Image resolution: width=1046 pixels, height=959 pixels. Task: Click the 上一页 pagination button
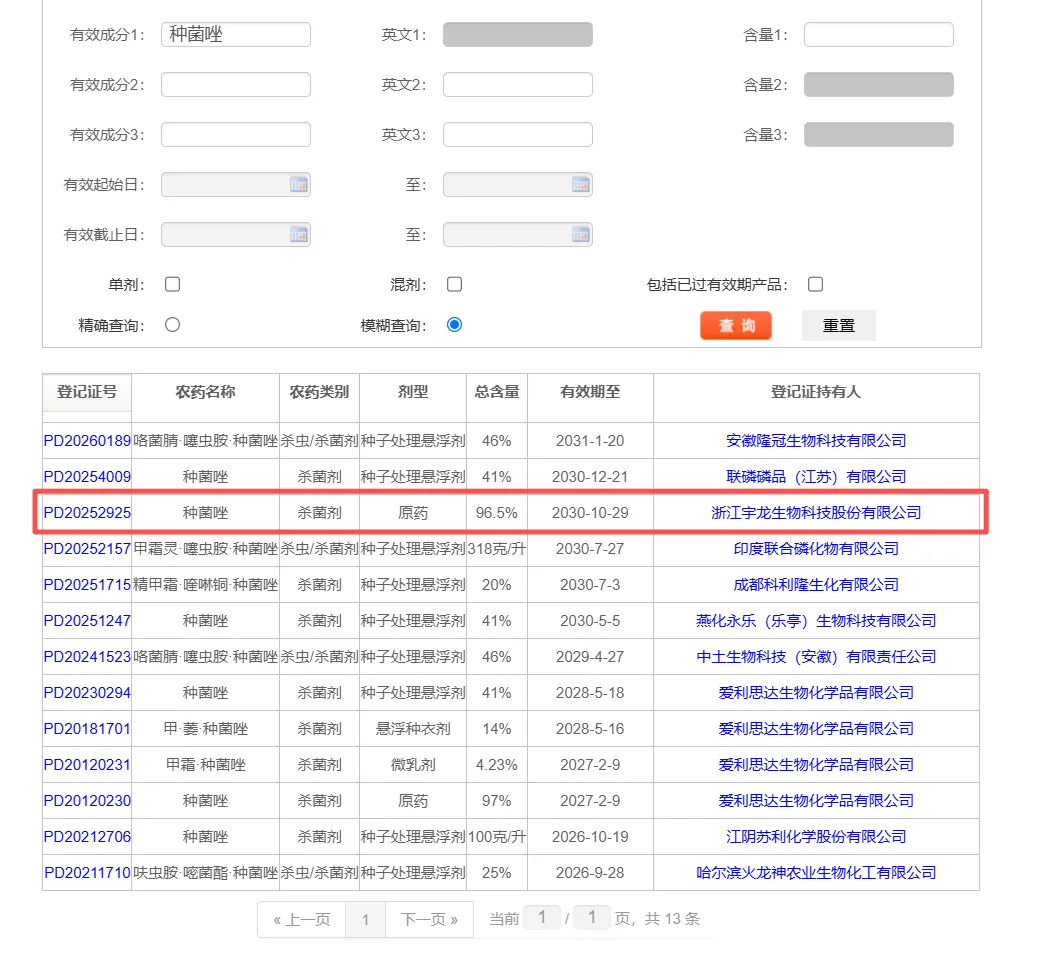click(301, 919)
